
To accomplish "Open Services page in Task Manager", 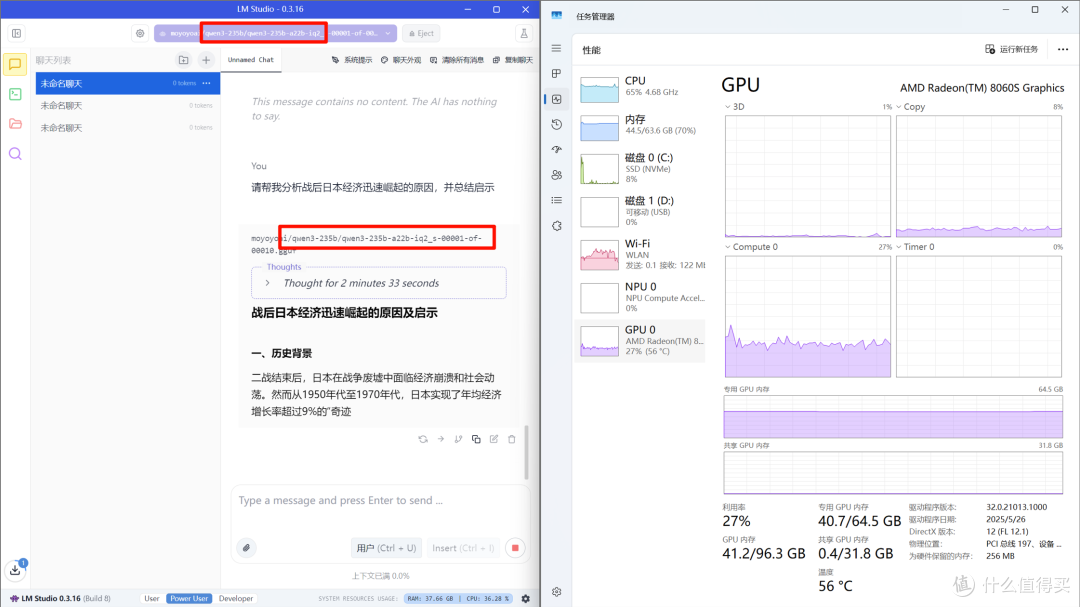I will pyautogui.click(x=557, y=226).
